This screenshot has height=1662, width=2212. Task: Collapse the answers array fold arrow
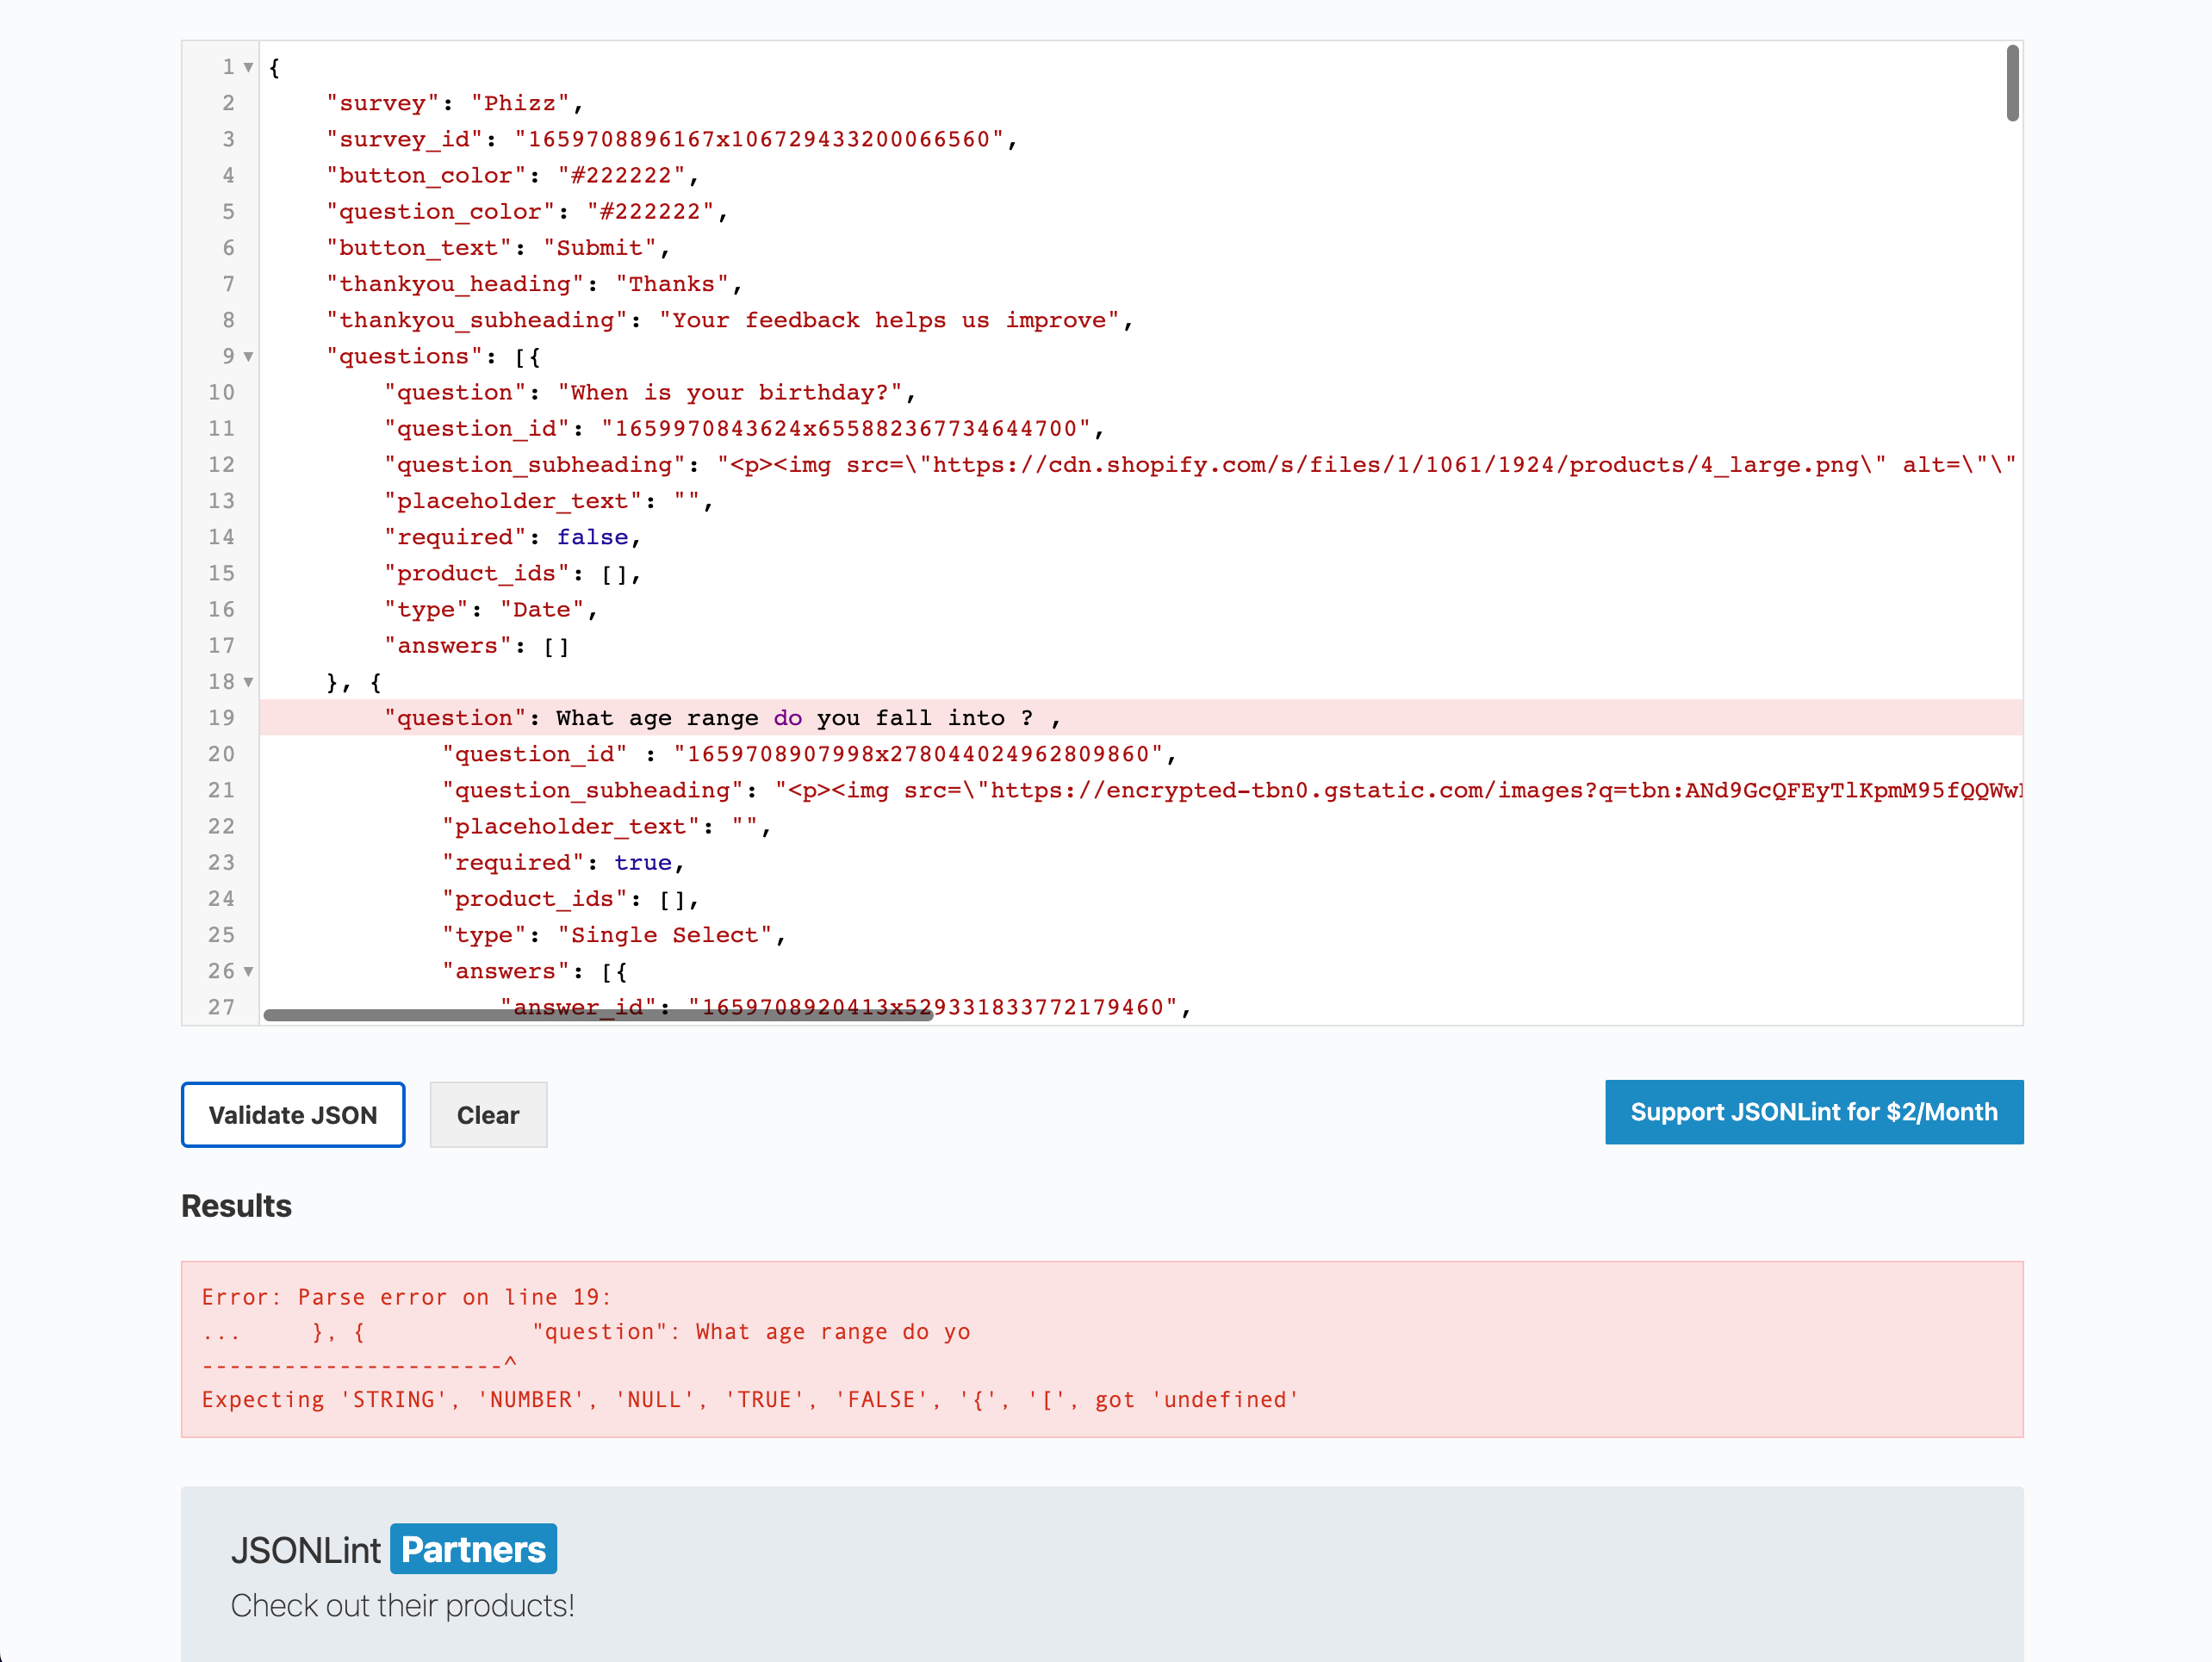click(x=246, y=971)
